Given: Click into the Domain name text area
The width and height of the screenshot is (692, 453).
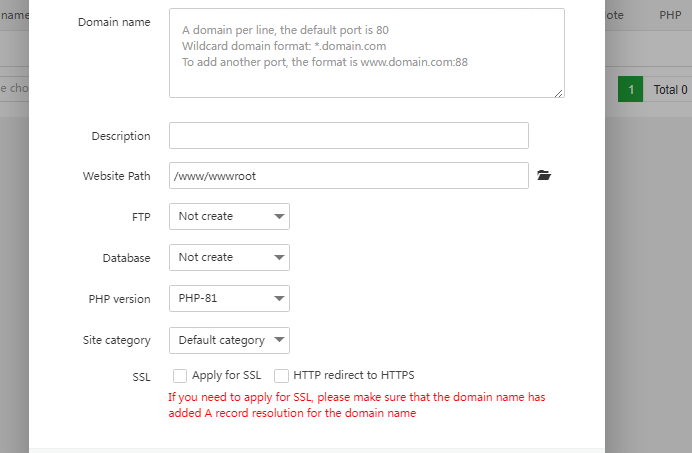Looking at the screenshot, I should pos(366,53).
